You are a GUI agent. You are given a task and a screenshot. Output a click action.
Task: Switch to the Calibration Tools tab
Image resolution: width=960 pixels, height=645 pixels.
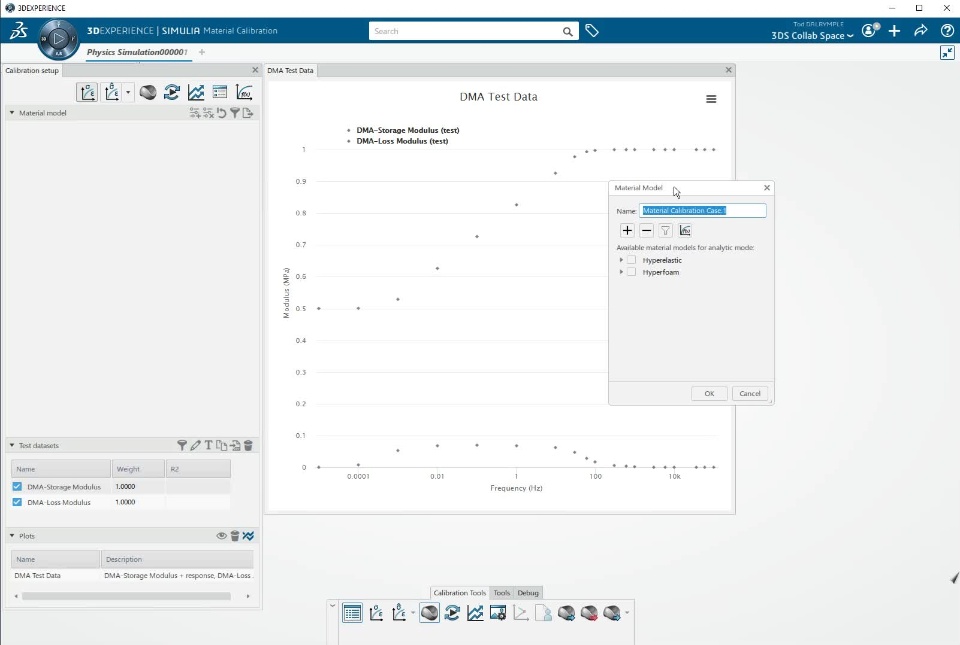click(459, 593)
